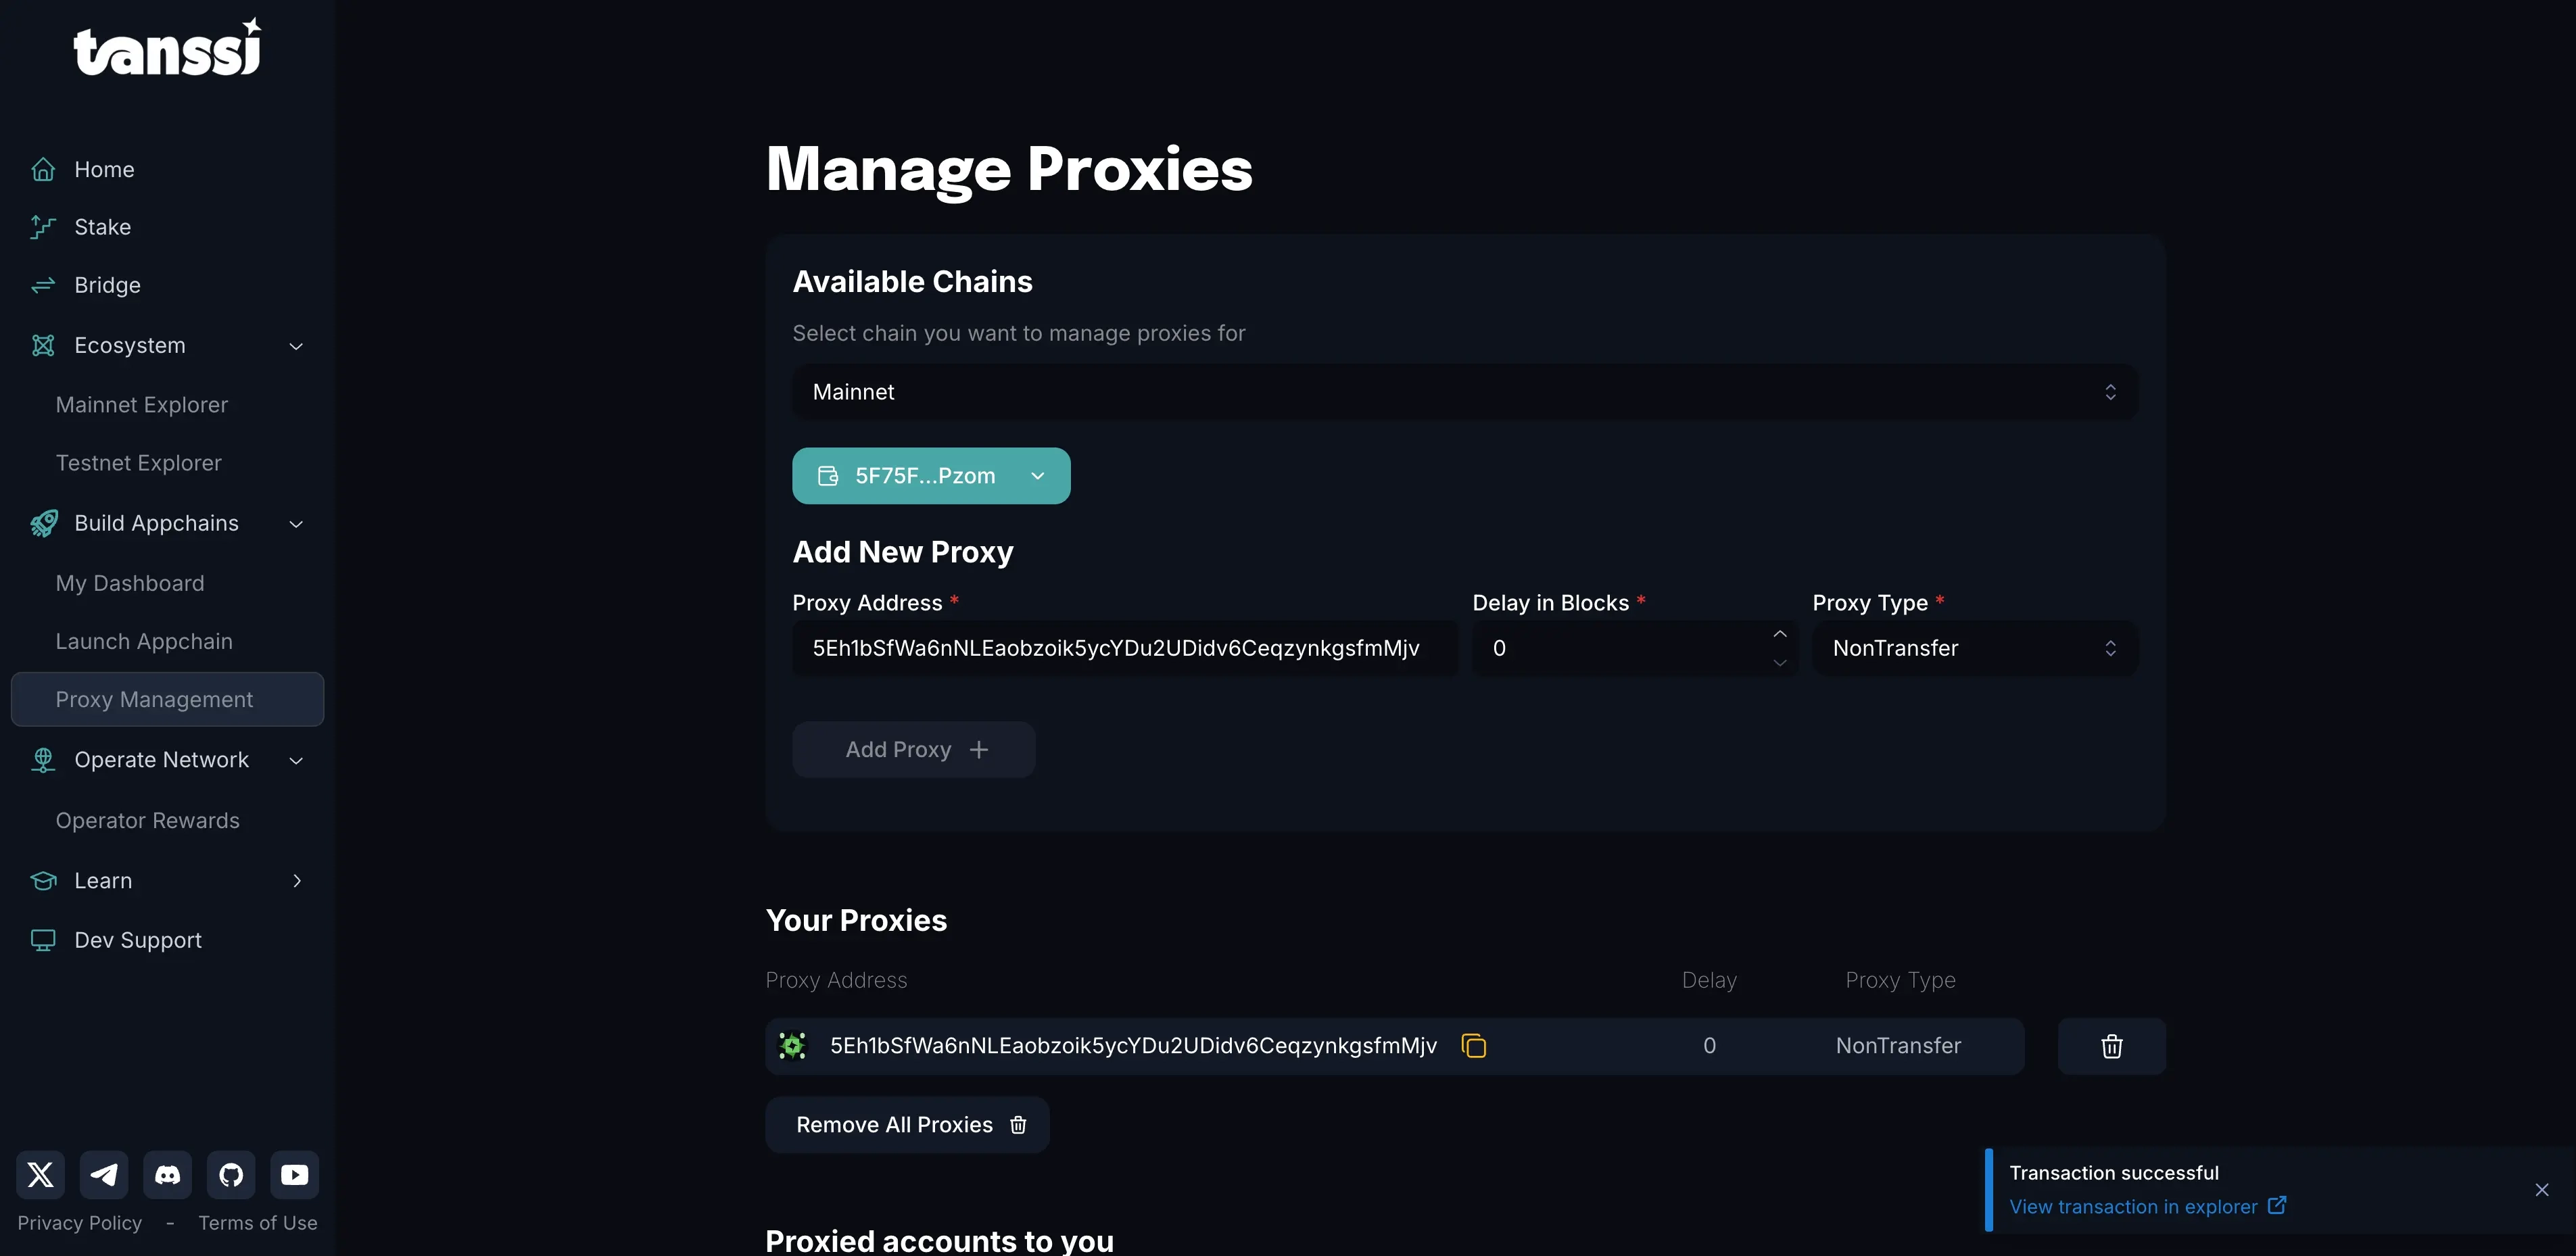The height and width of the screenshot is (1256, 2576).
Task: Open the NonTransfer Proxy Type dropdown
Action: coord(1975,648)
